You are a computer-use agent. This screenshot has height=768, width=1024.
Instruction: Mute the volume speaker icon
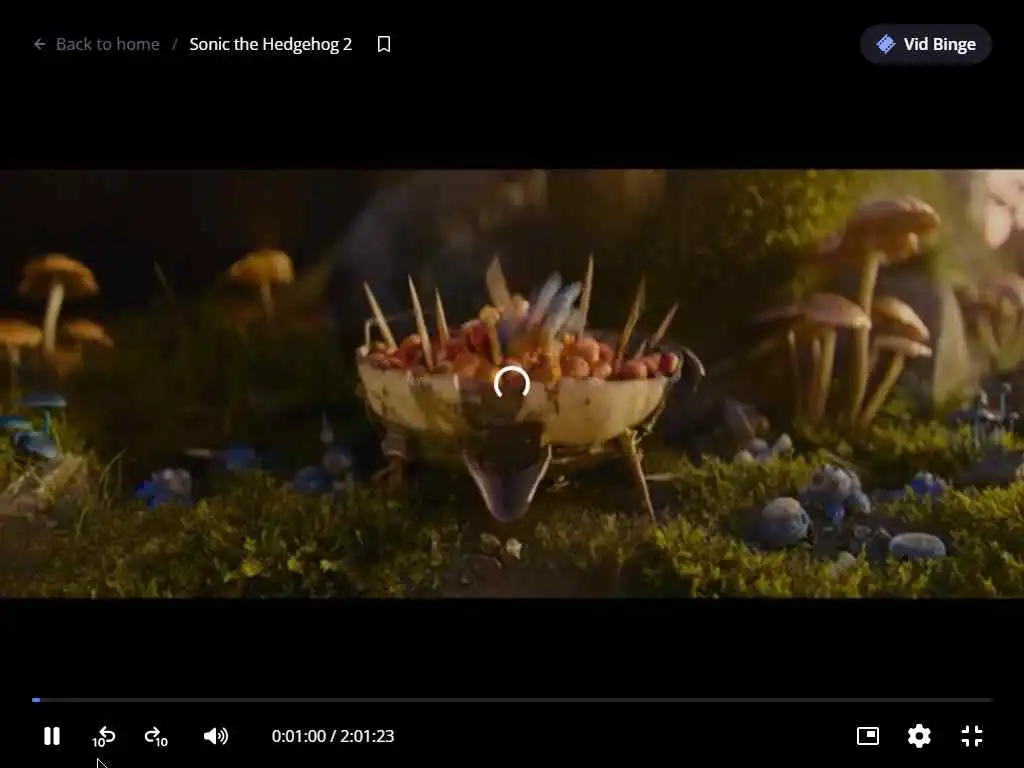[x=216, y=736]
